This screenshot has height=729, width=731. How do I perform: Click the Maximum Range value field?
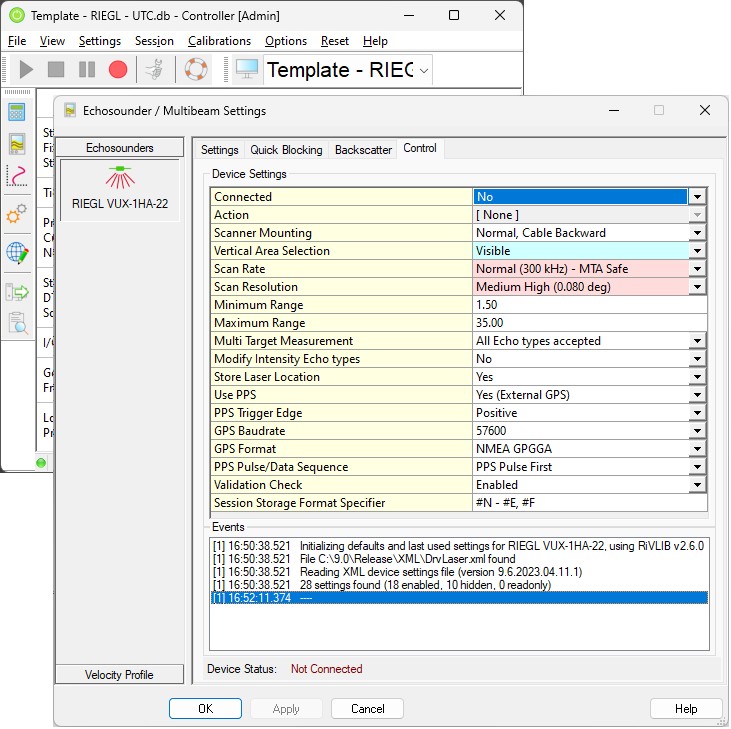click(589, 323)
